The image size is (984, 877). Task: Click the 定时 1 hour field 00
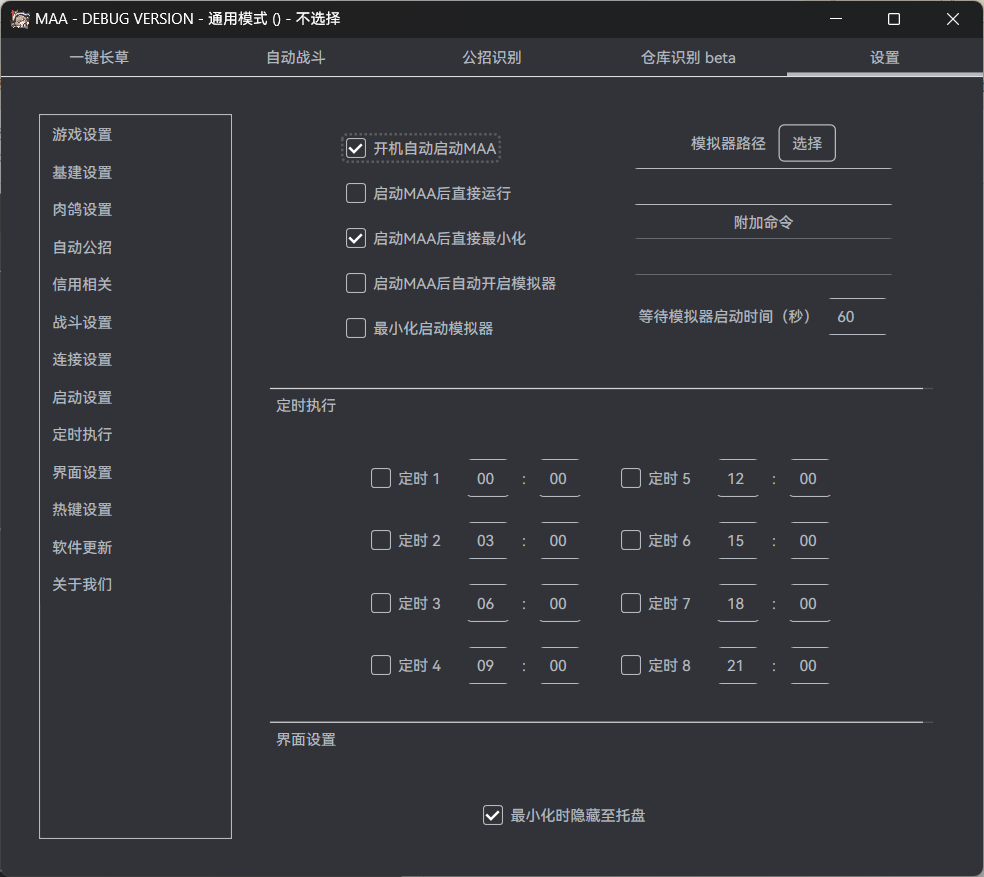[488, 478]
